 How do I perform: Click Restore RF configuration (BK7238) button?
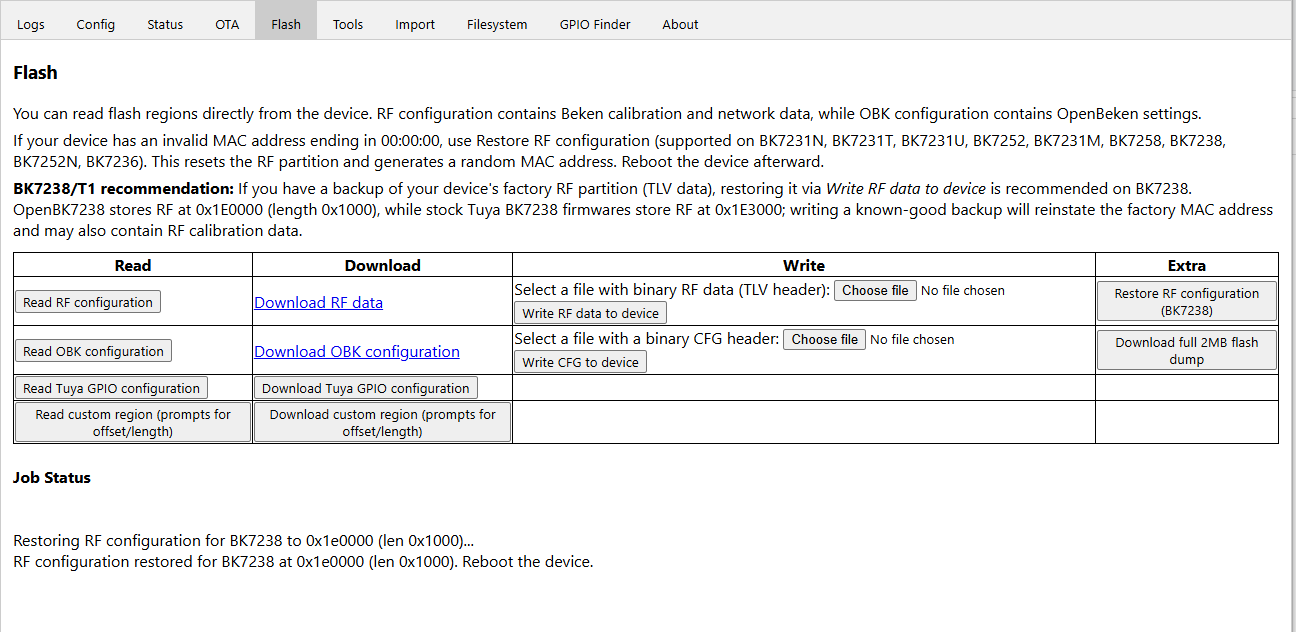pyautogui.click(x=1187, y=301)
